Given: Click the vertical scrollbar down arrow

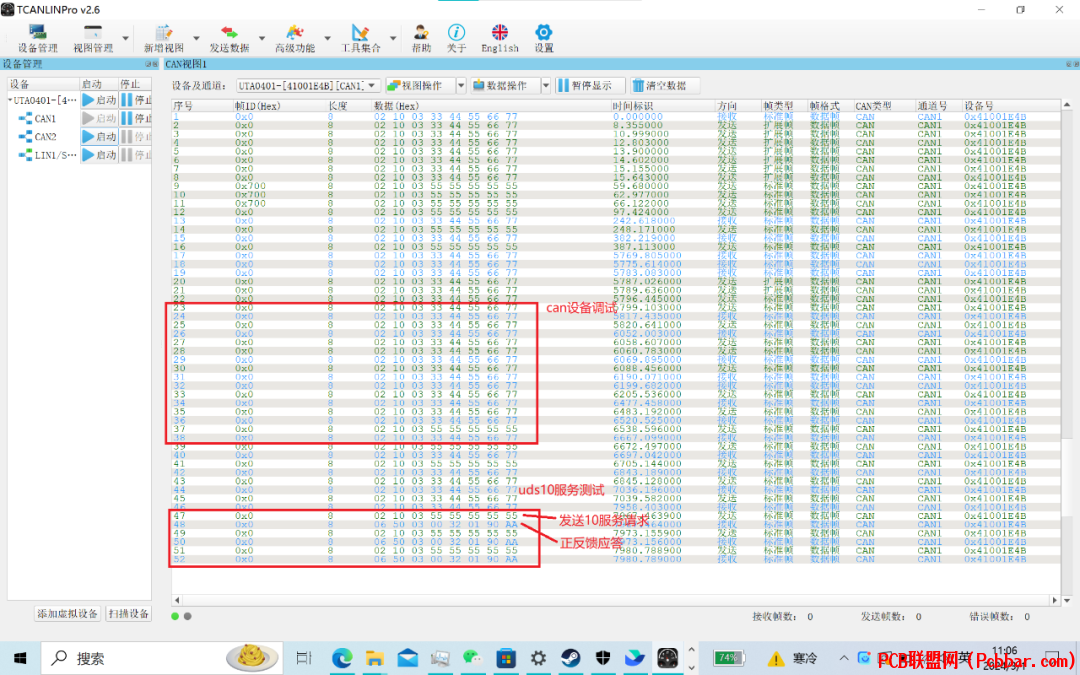Looking at the screenshot, I should pos(1067,600).
